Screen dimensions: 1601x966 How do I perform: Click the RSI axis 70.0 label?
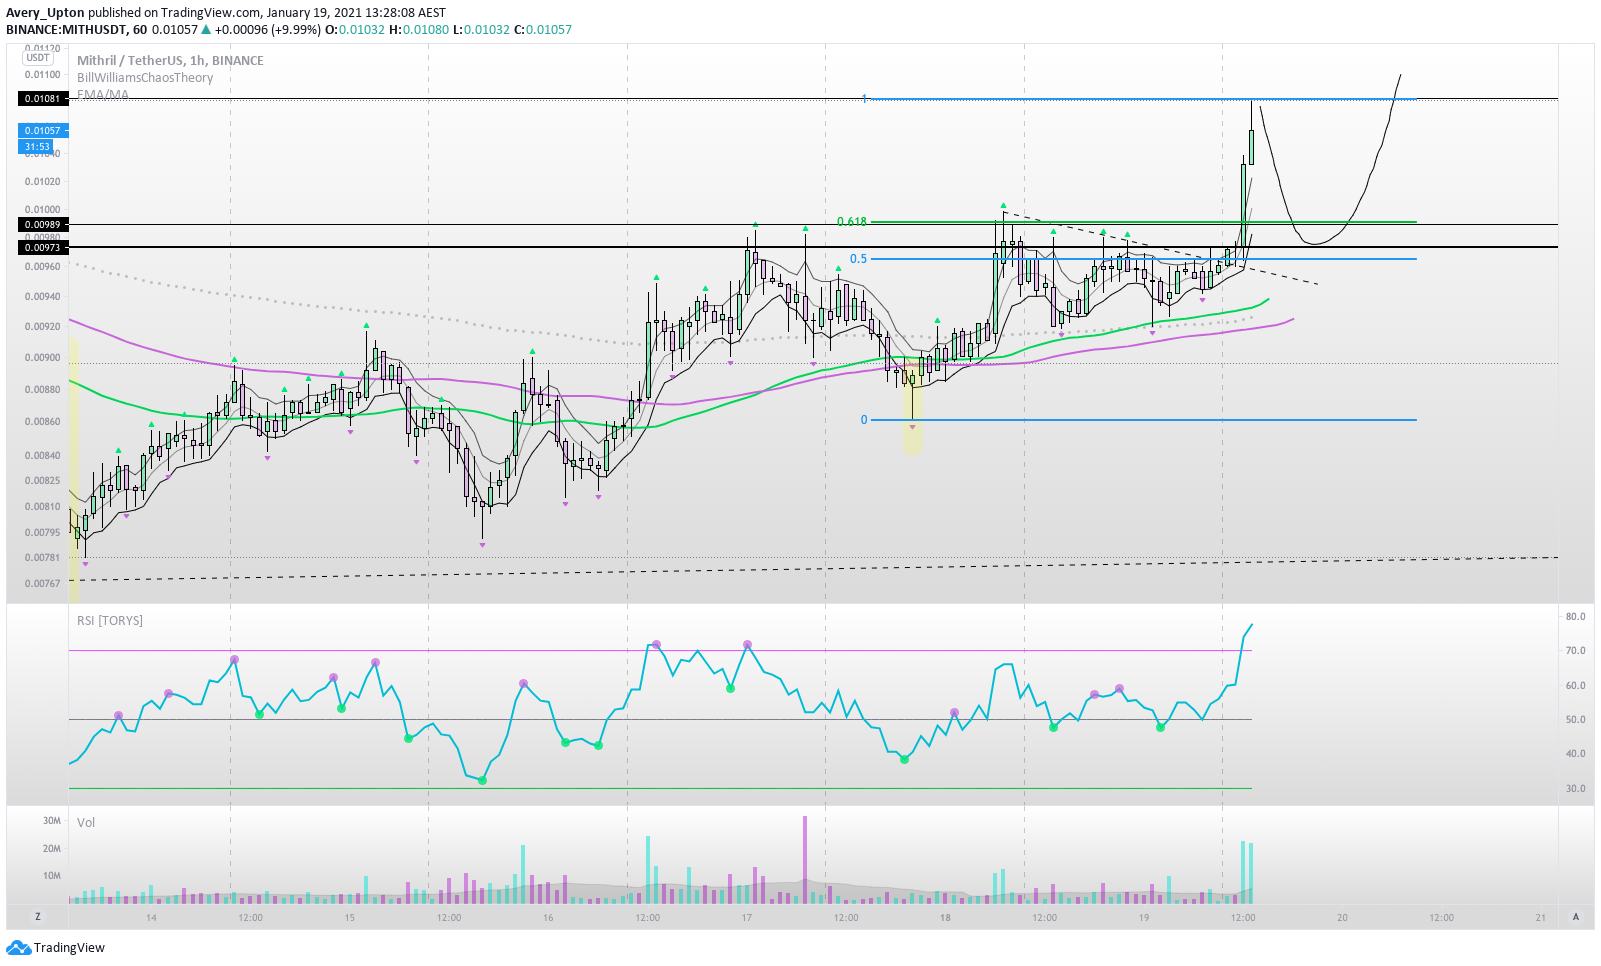click(x=1575, y=650)
